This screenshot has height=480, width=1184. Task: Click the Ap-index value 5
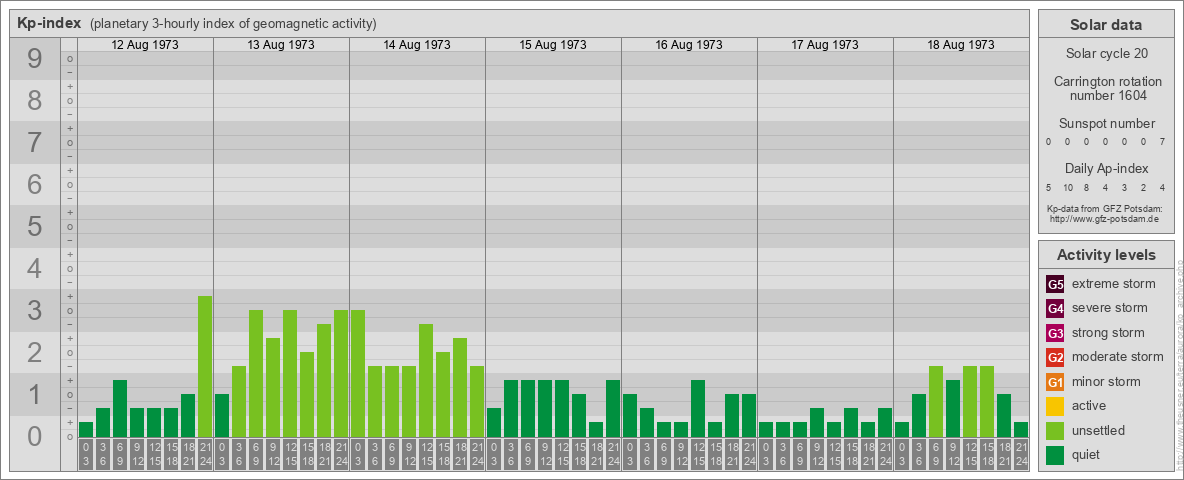1049,187
